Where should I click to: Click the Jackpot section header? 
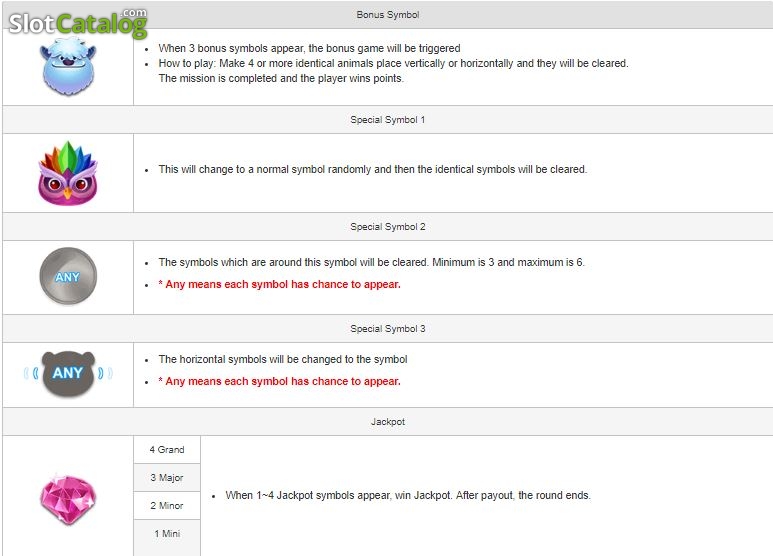[387, 422]
